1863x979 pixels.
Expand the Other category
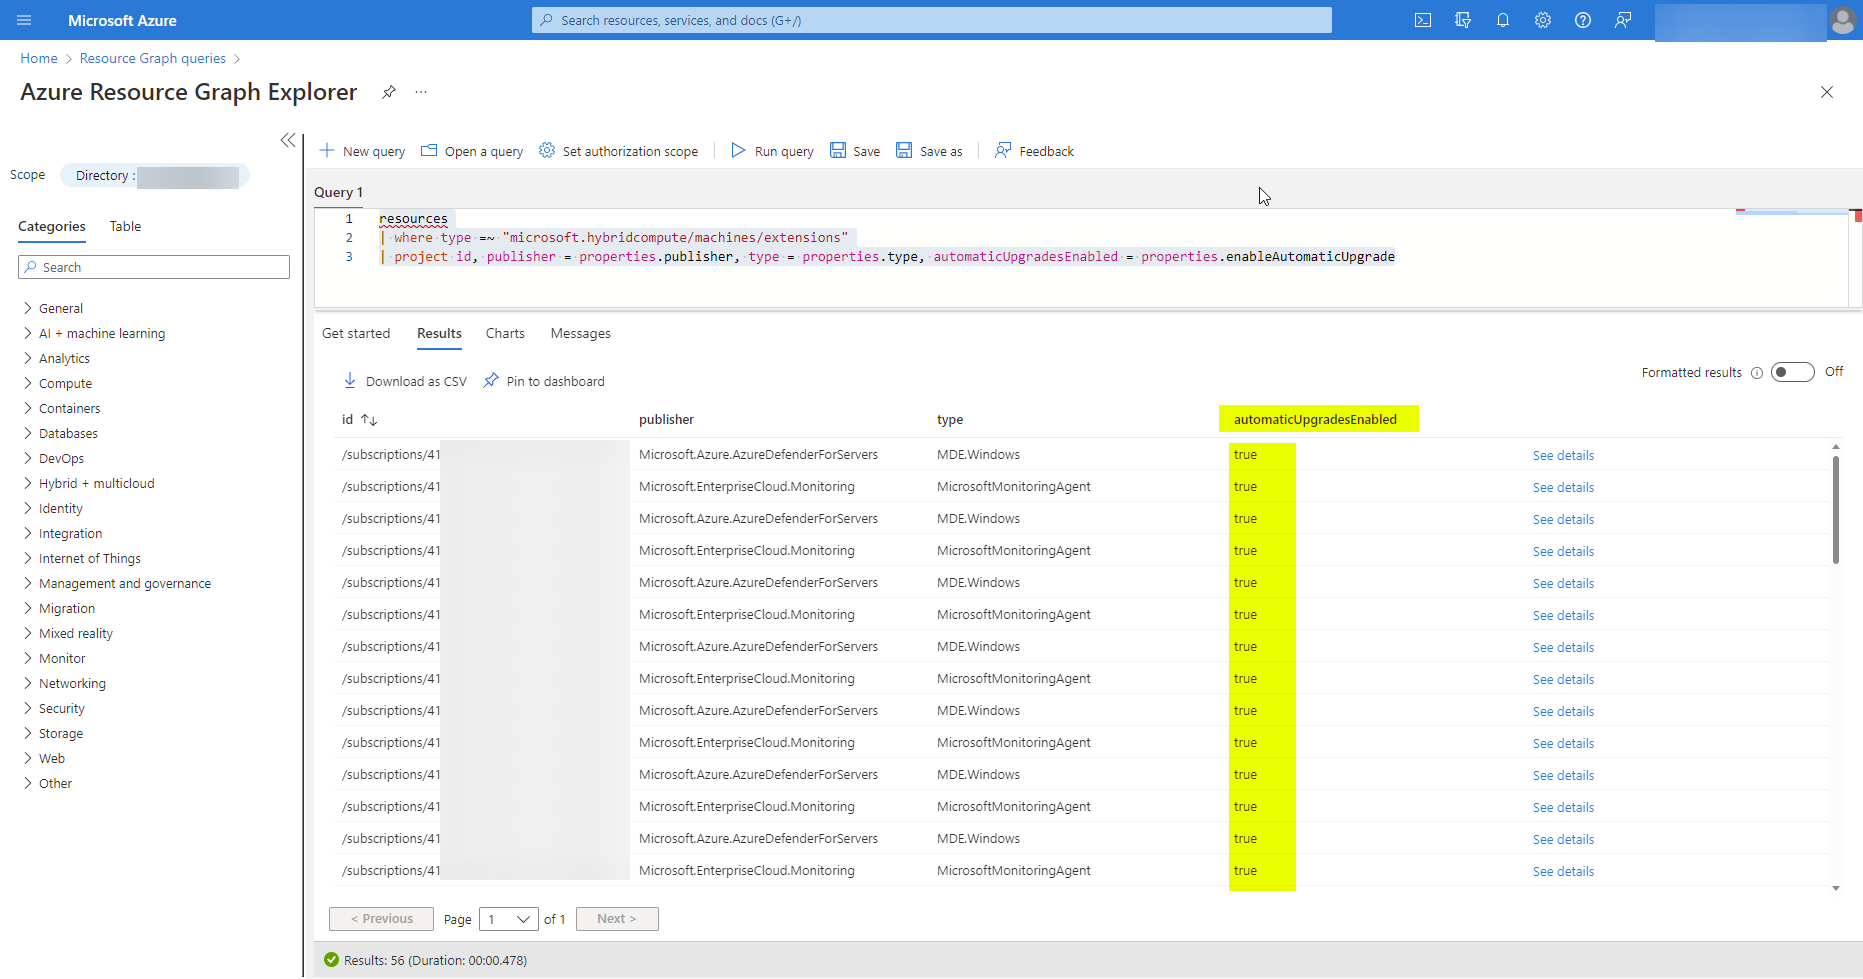pyautogui.click(x=28, y=783)
